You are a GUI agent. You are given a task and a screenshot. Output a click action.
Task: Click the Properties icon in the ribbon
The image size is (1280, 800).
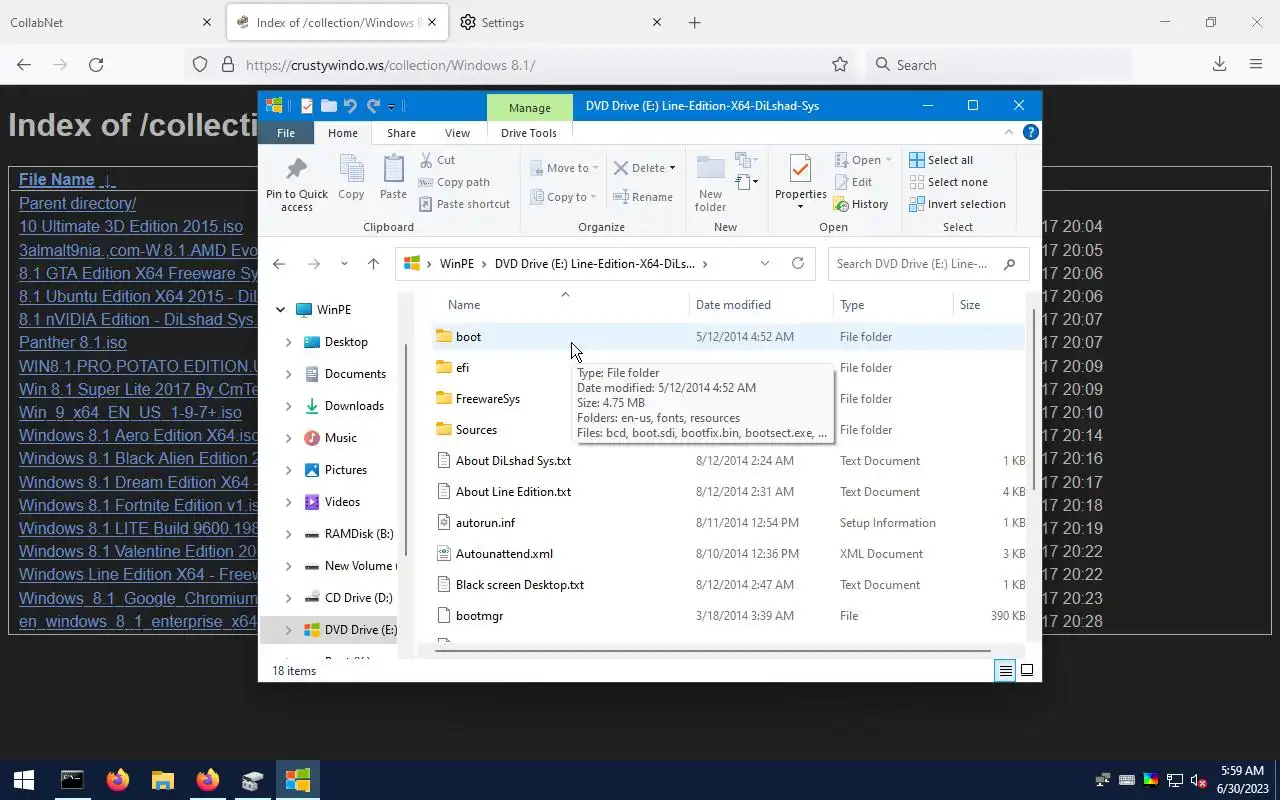(800, 168)
